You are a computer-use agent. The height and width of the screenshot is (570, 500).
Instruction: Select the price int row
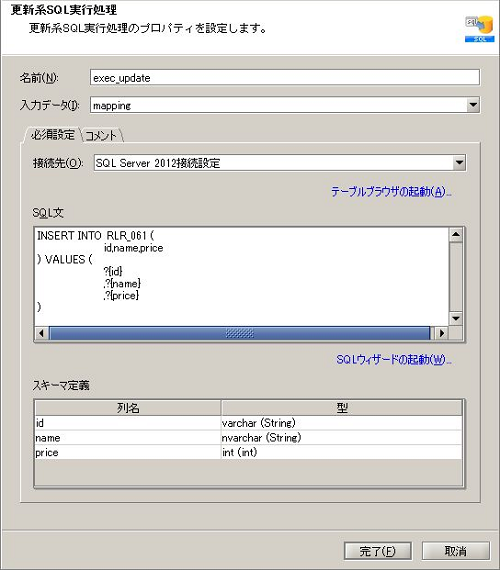[x=248, y=452]
